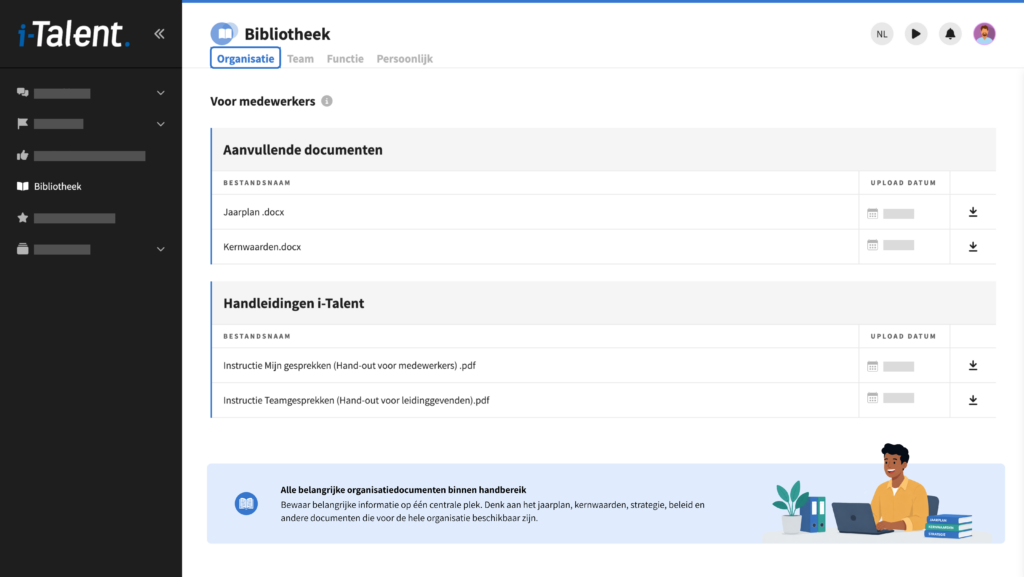This screenshot has width=1024, height=577.
Task: Click calendar icon in Jaarplan row
Action: (872, 213)
